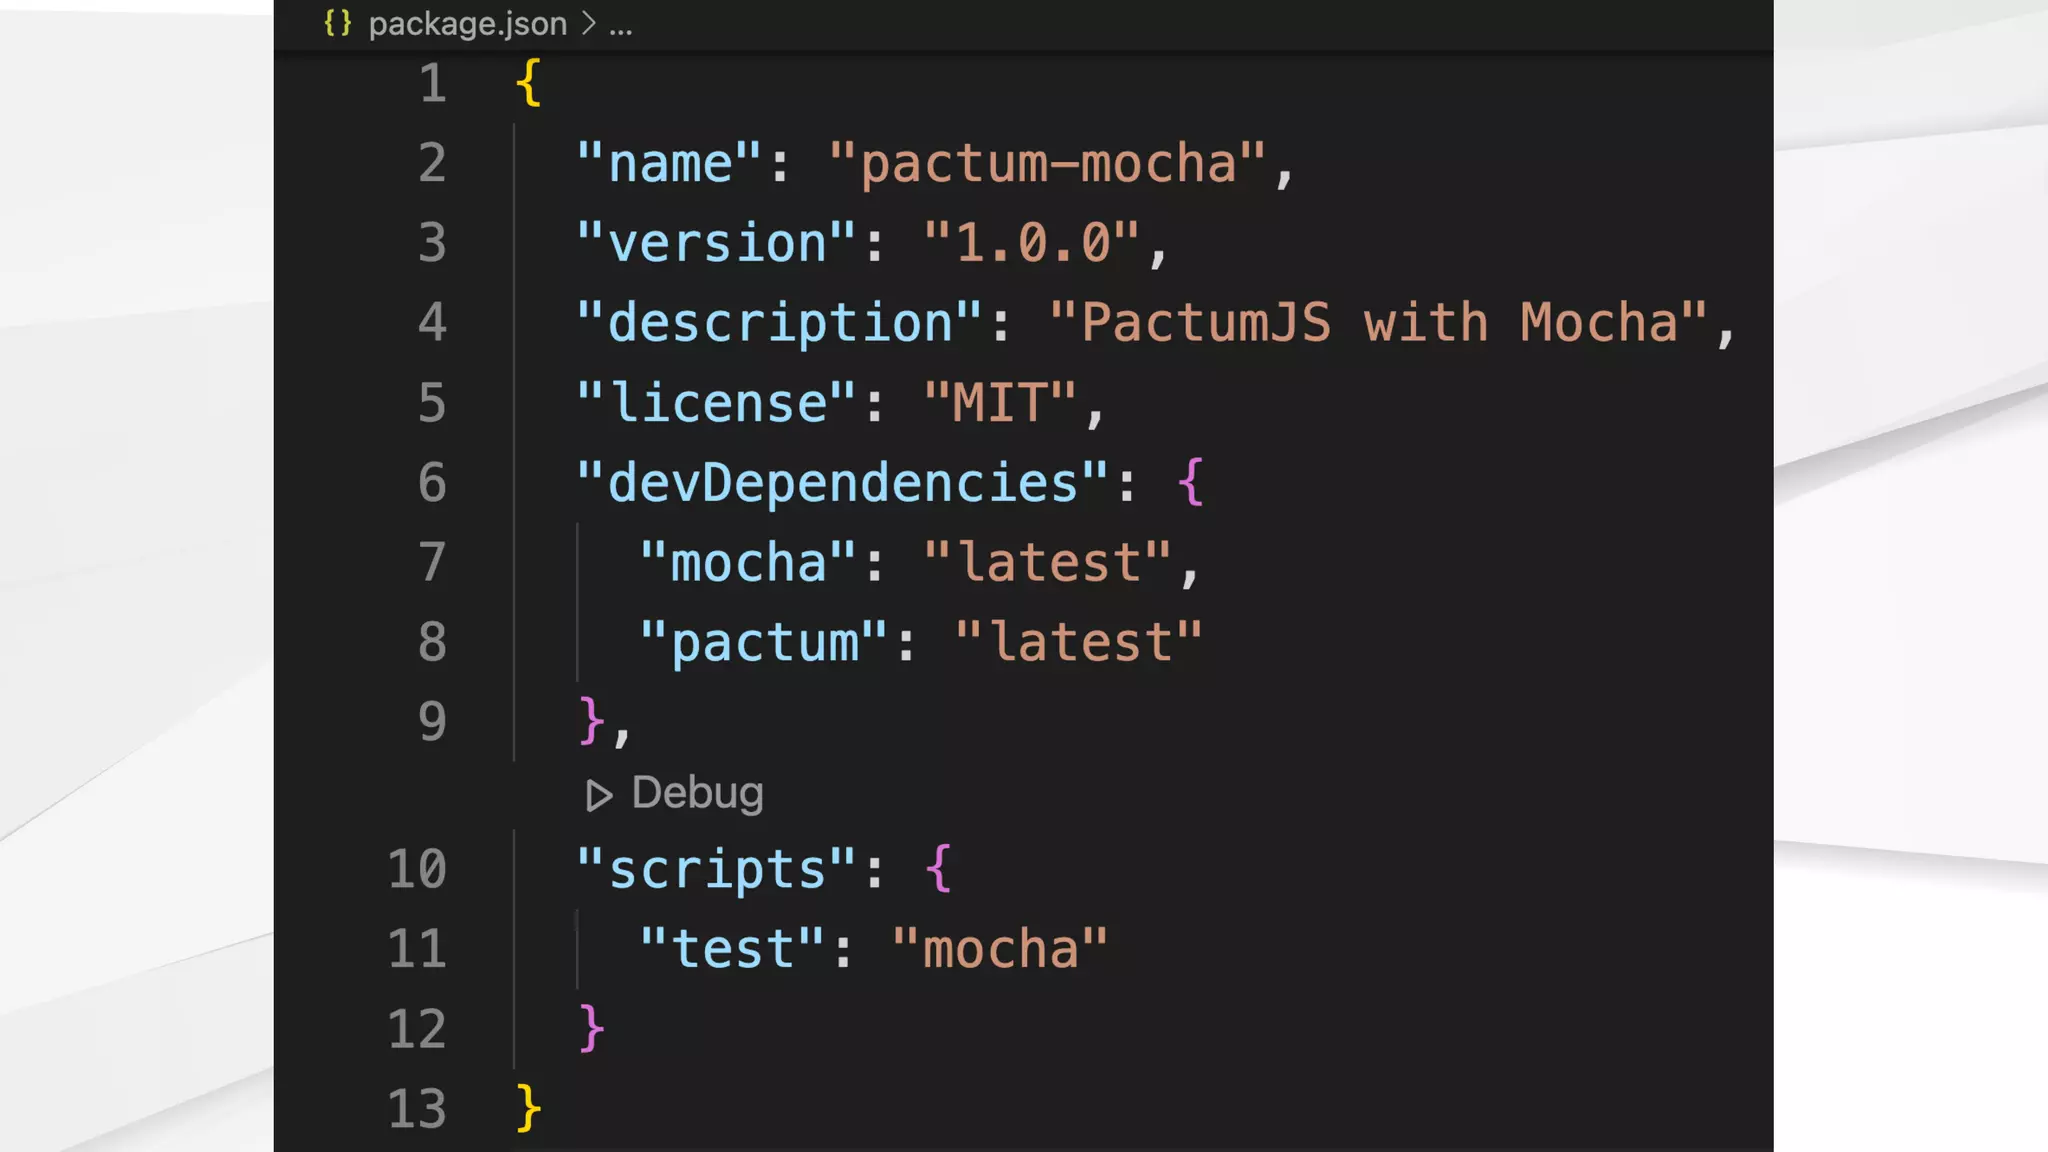Place cursor on "pactum-mocha" name value
2048x1152 pixels.
tap(1048, 164)
